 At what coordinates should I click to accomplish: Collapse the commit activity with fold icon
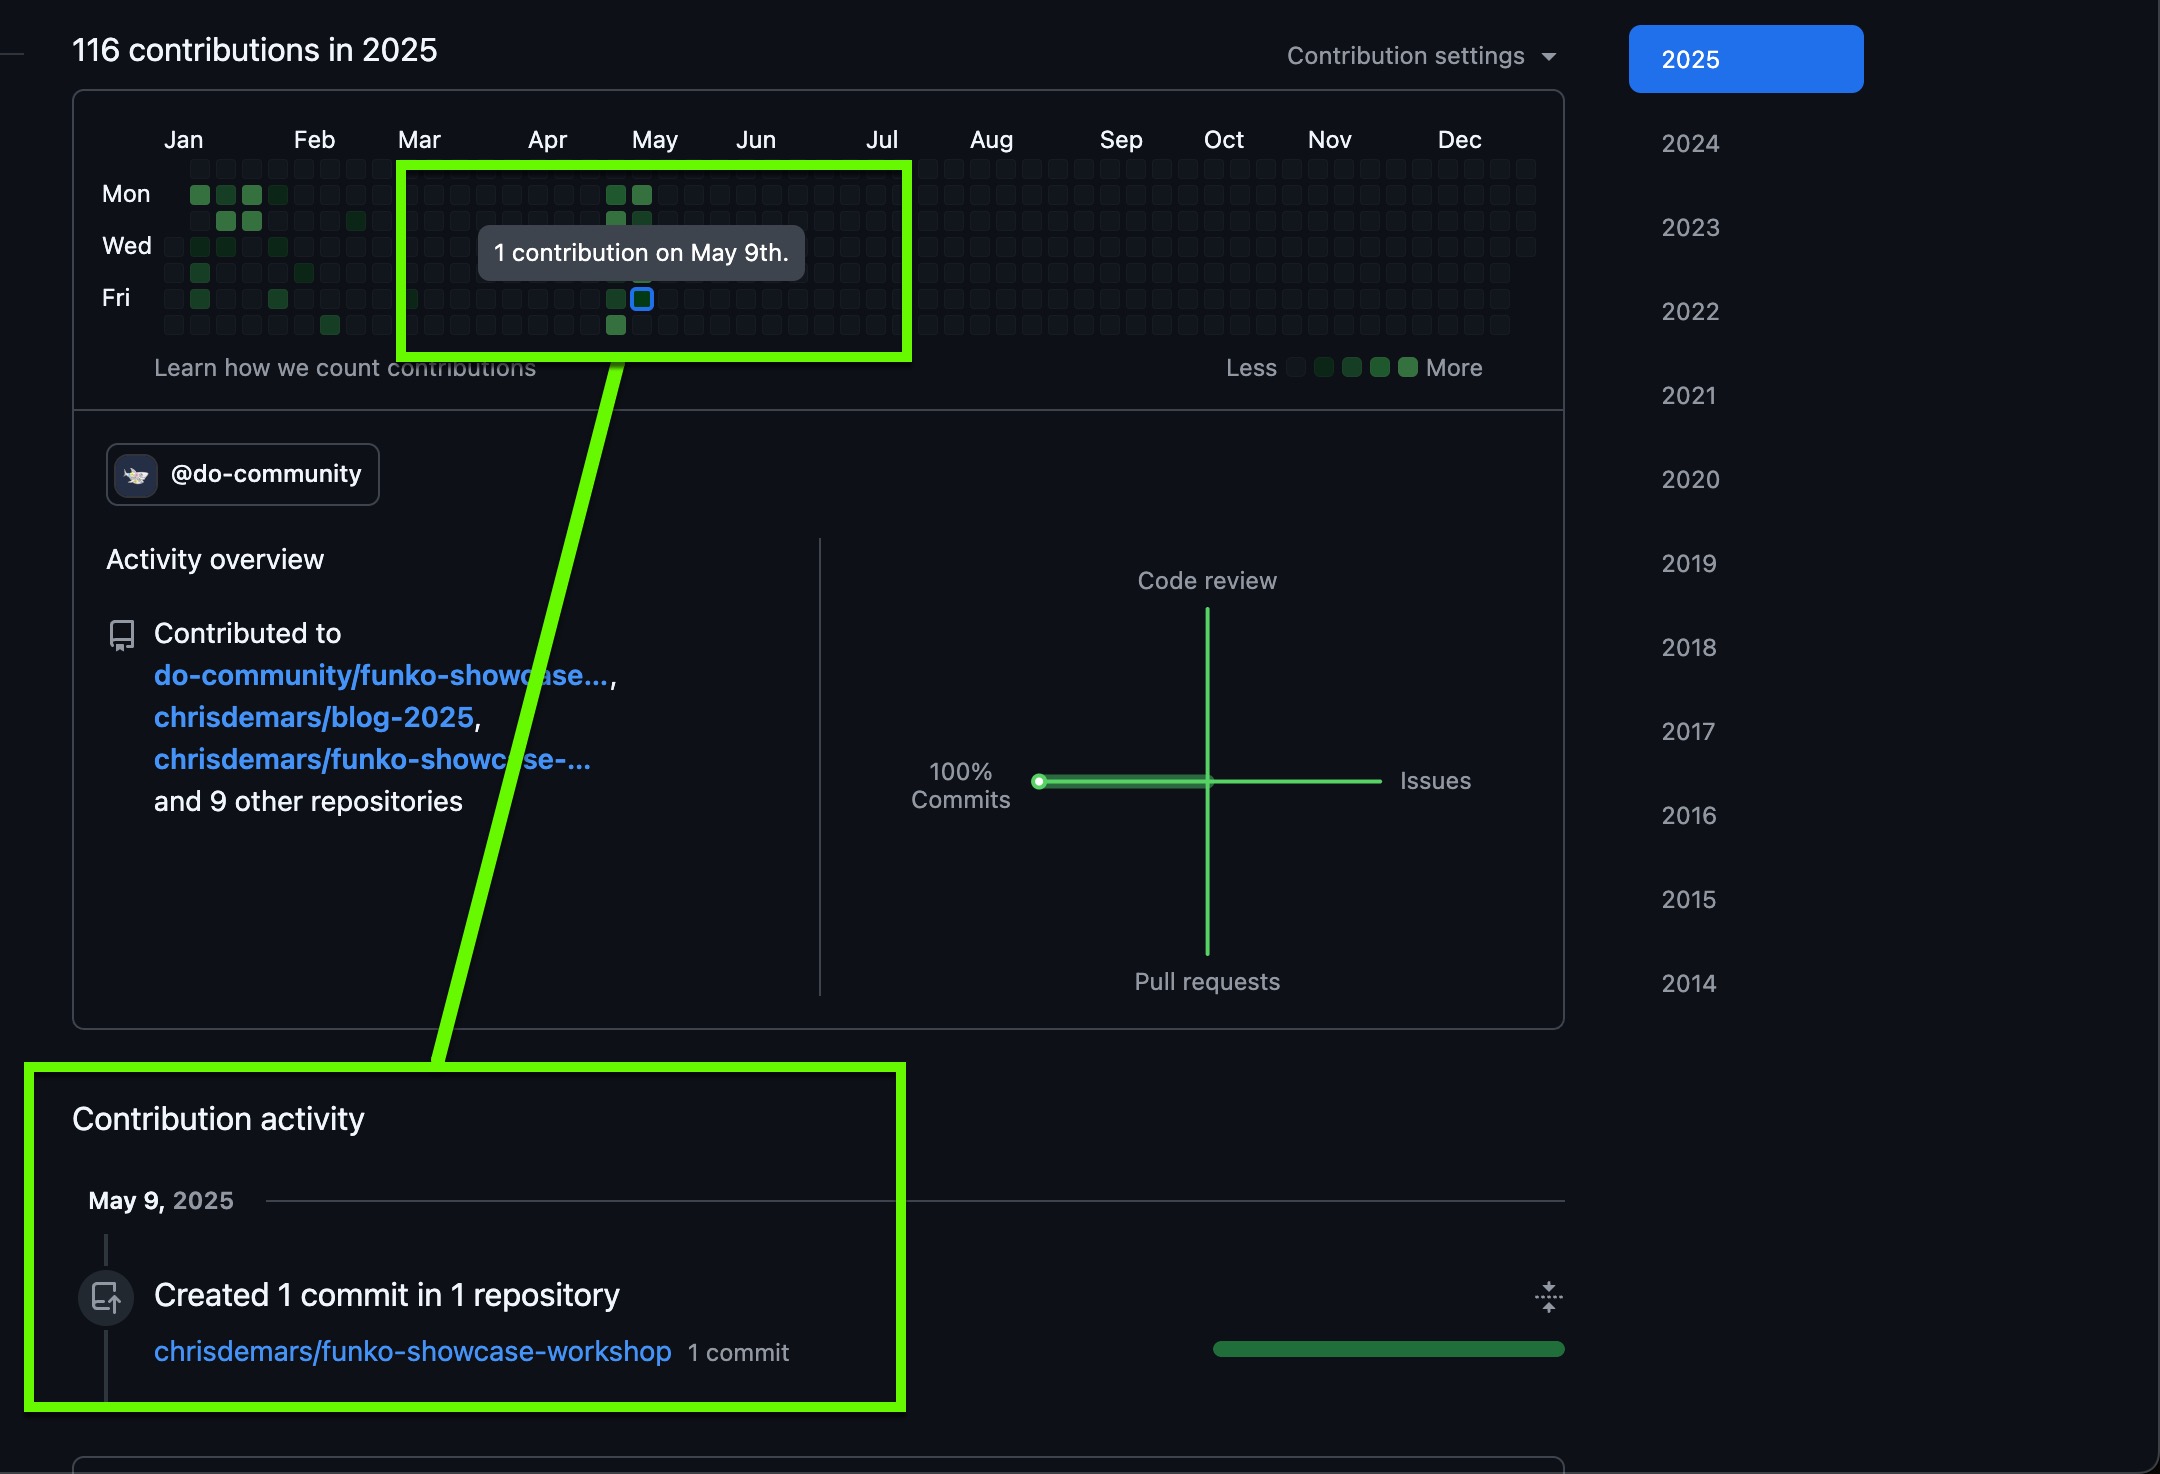click(x=1548, y=1297)
